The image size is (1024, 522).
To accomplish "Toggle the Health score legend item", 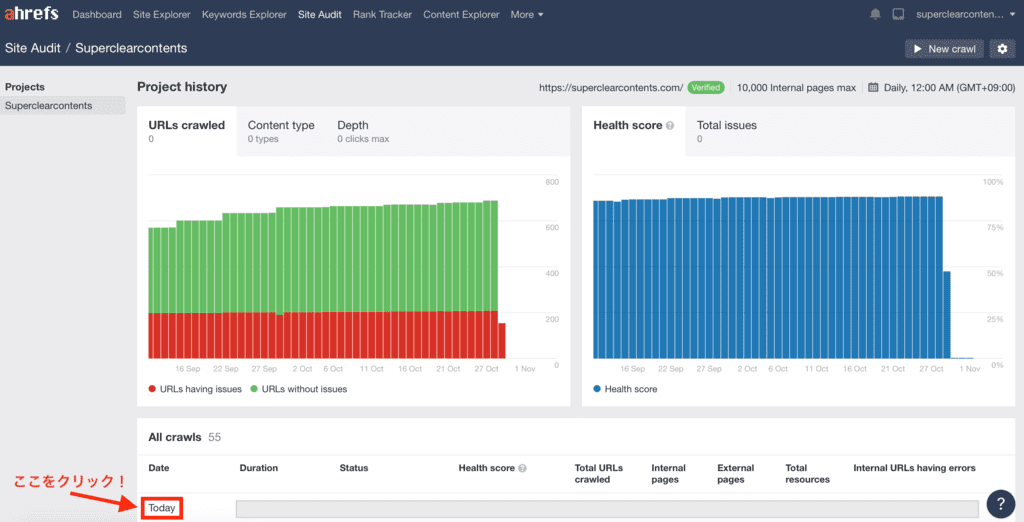I will tap(625, 389).
